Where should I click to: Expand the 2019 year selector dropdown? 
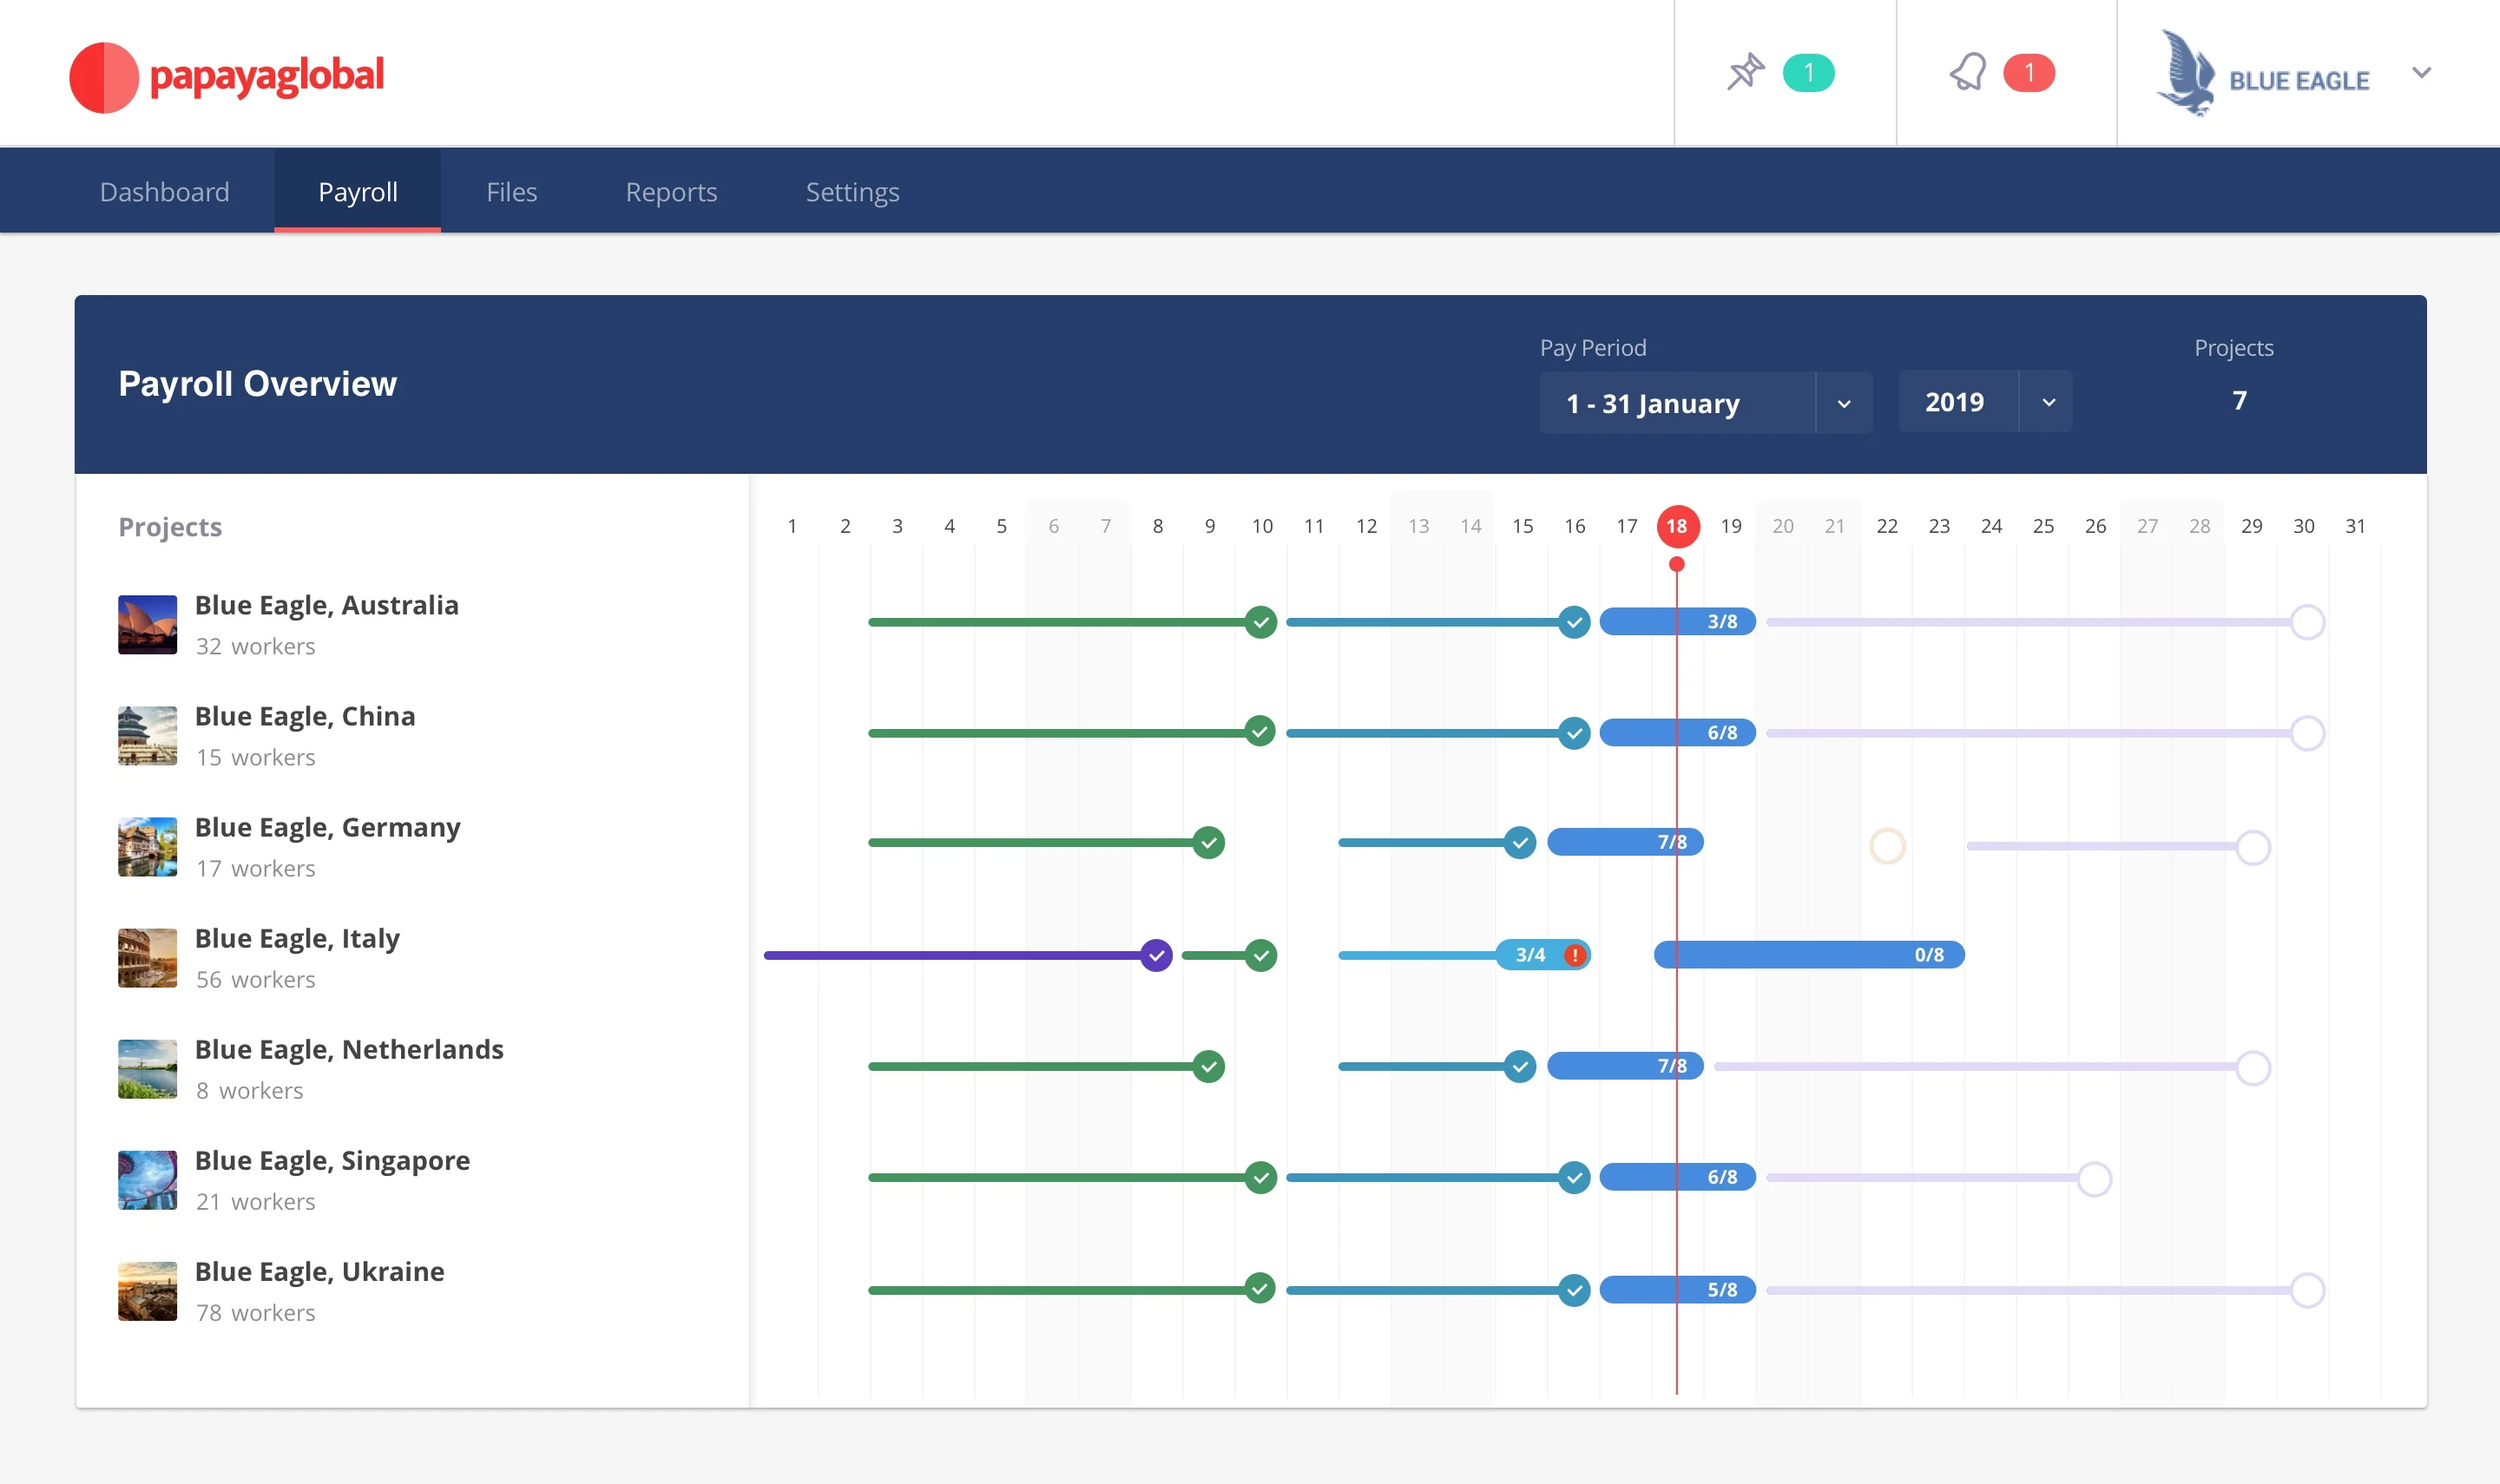click(x=2048, y=401)
